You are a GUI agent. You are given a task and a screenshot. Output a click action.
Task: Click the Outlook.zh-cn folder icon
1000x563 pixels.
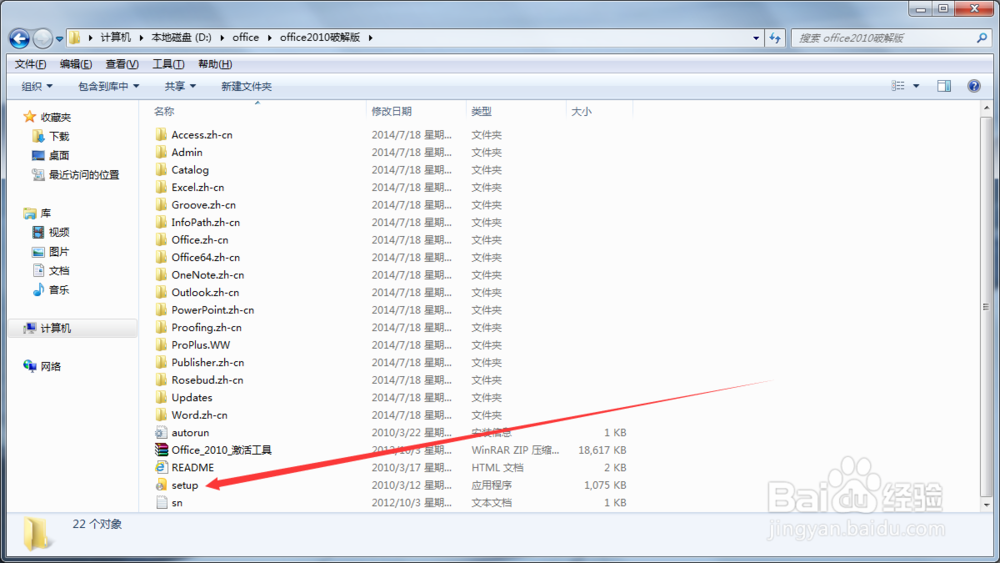161,292
